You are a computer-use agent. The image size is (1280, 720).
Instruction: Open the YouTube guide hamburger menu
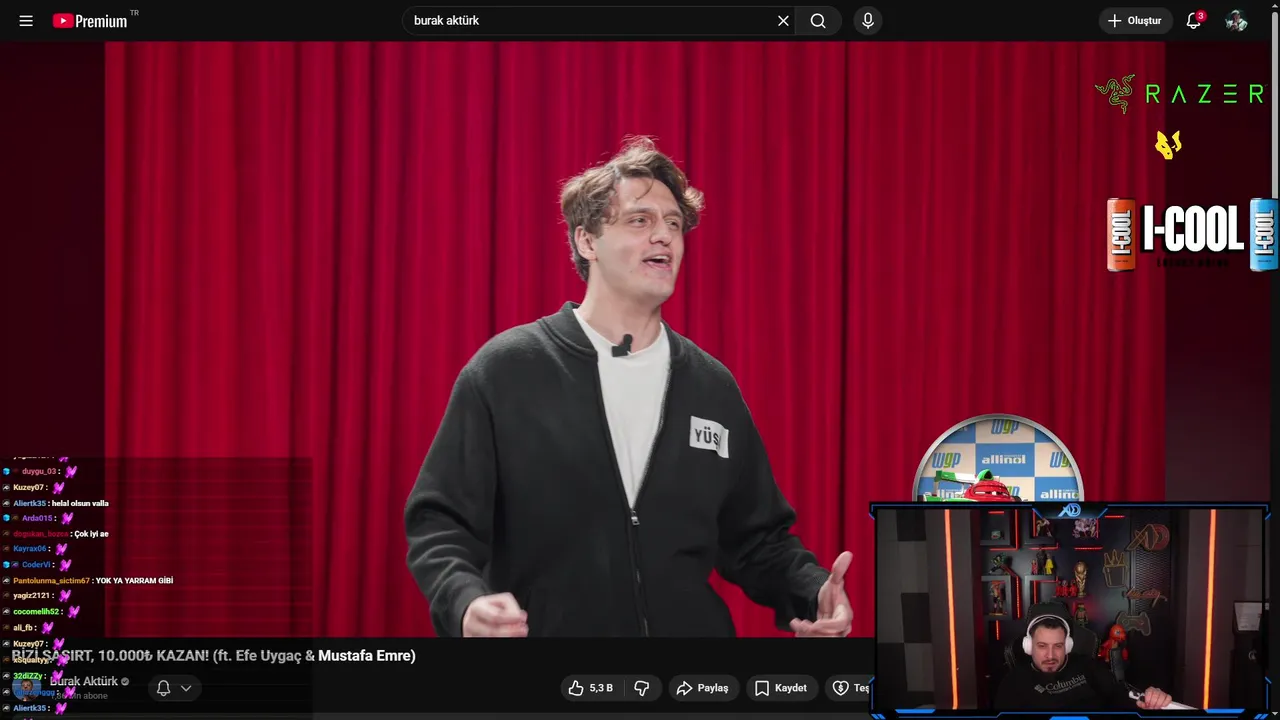[x=26, y=20]
